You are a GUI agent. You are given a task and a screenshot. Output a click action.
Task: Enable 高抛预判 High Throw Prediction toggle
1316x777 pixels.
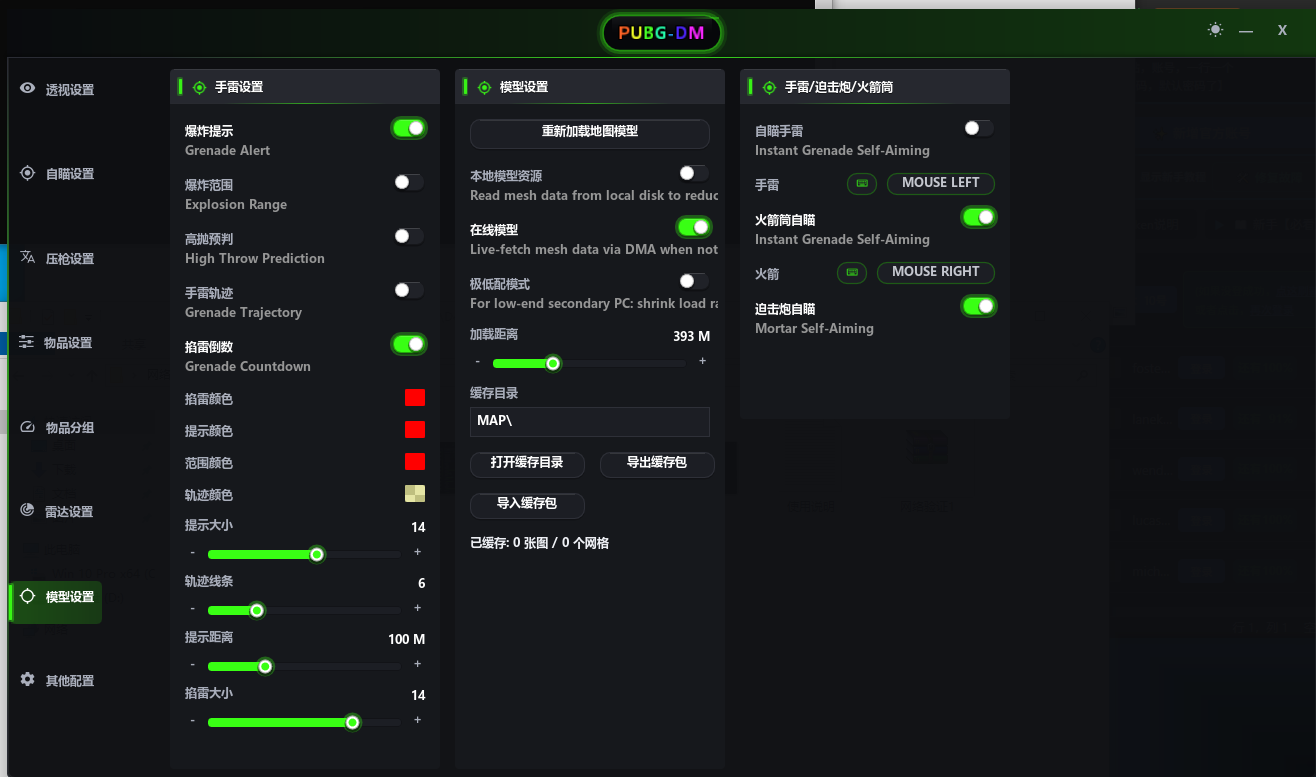point(408,236)
